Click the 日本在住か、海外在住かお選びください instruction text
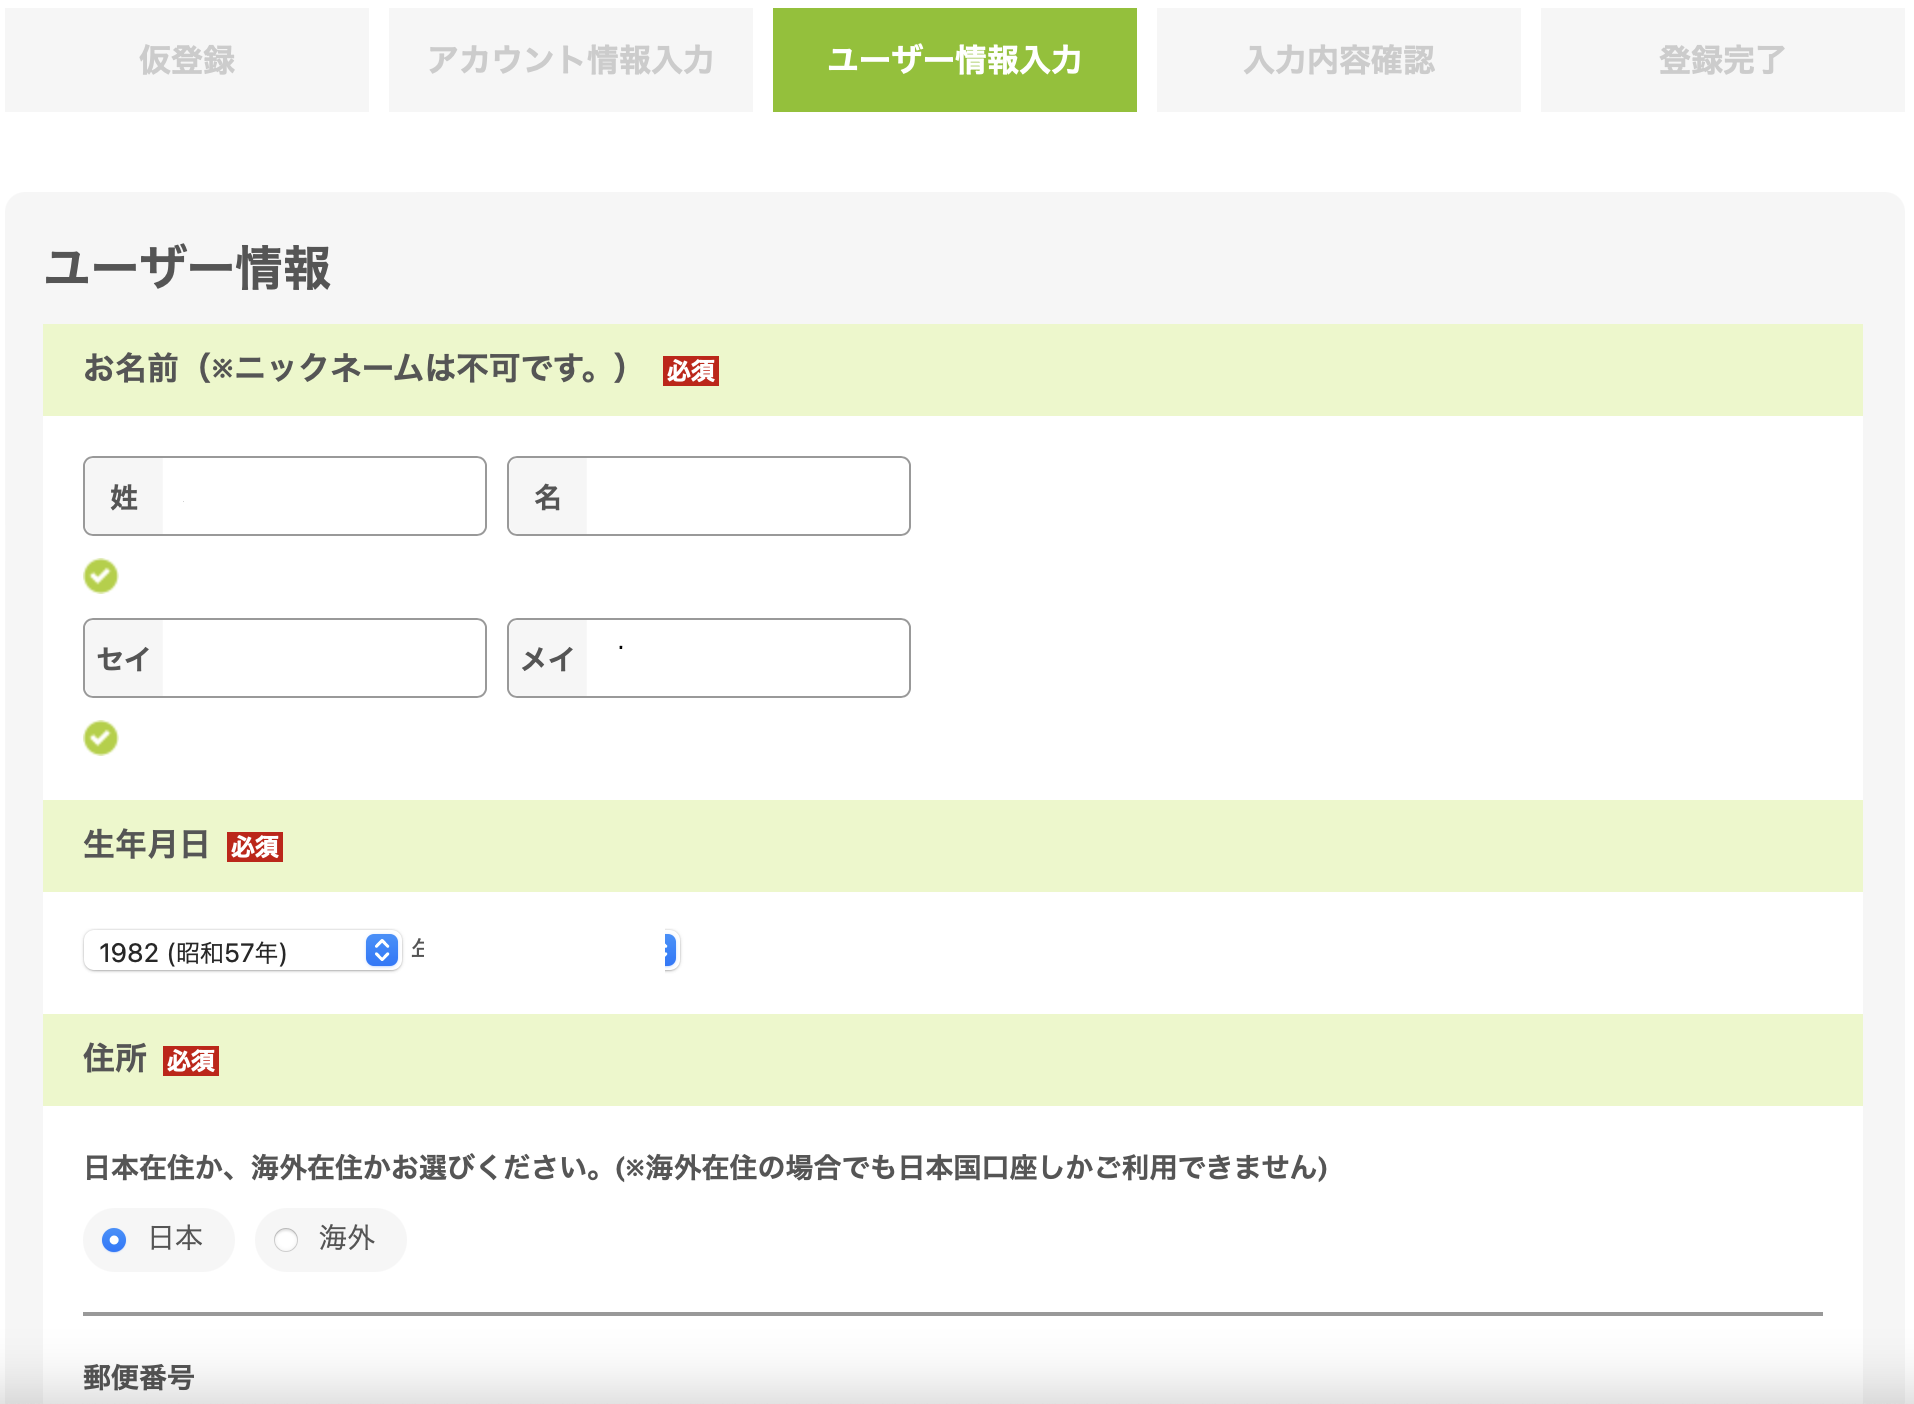 705,1167
